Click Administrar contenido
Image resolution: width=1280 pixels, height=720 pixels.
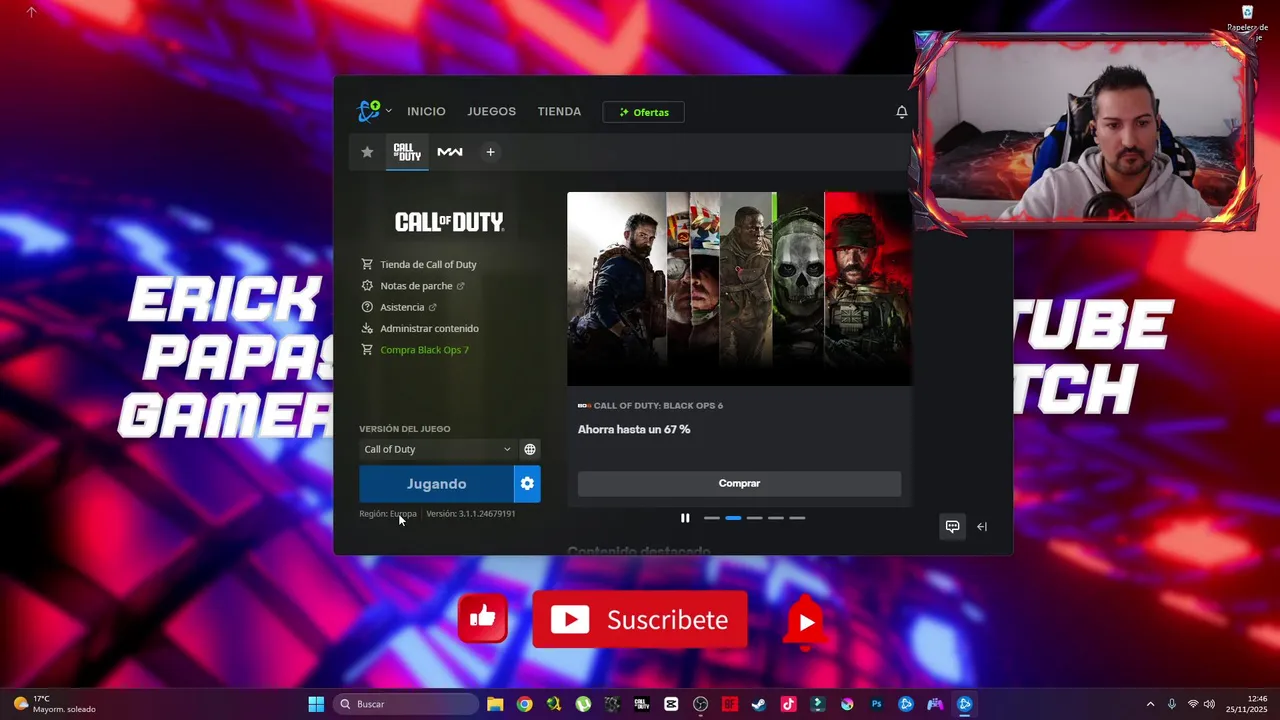coord(429,328)
